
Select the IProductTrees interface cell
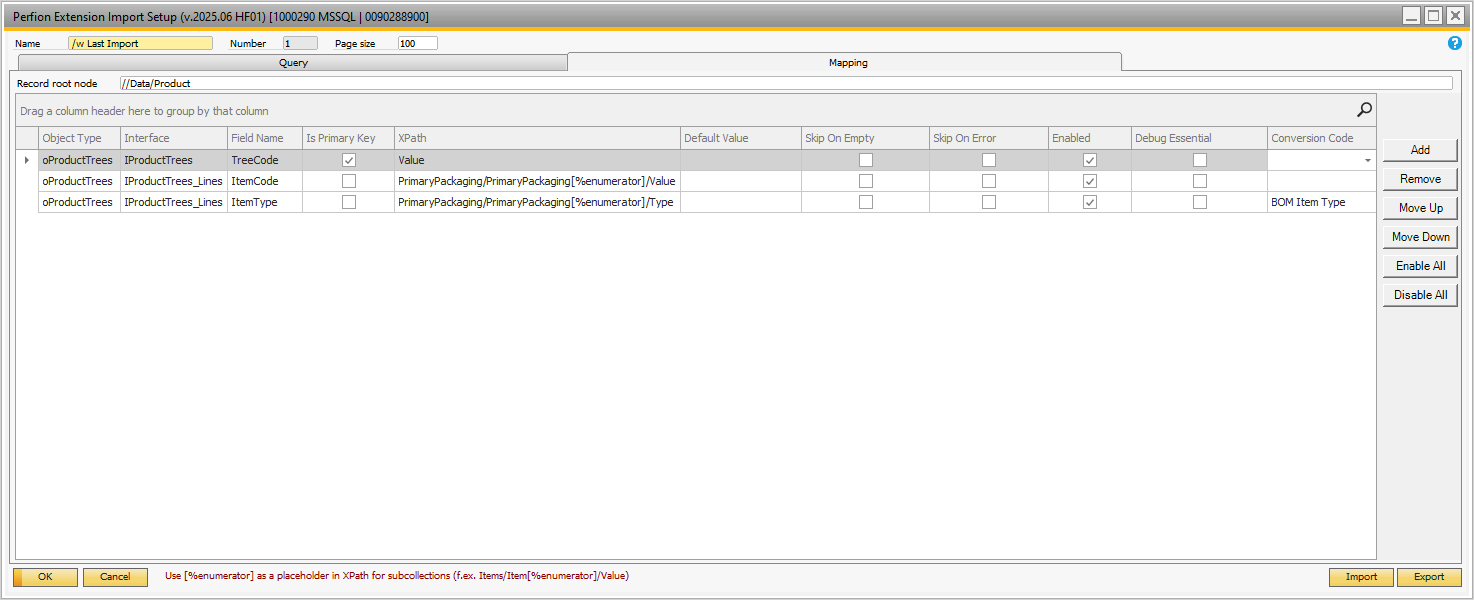(174, 160)
